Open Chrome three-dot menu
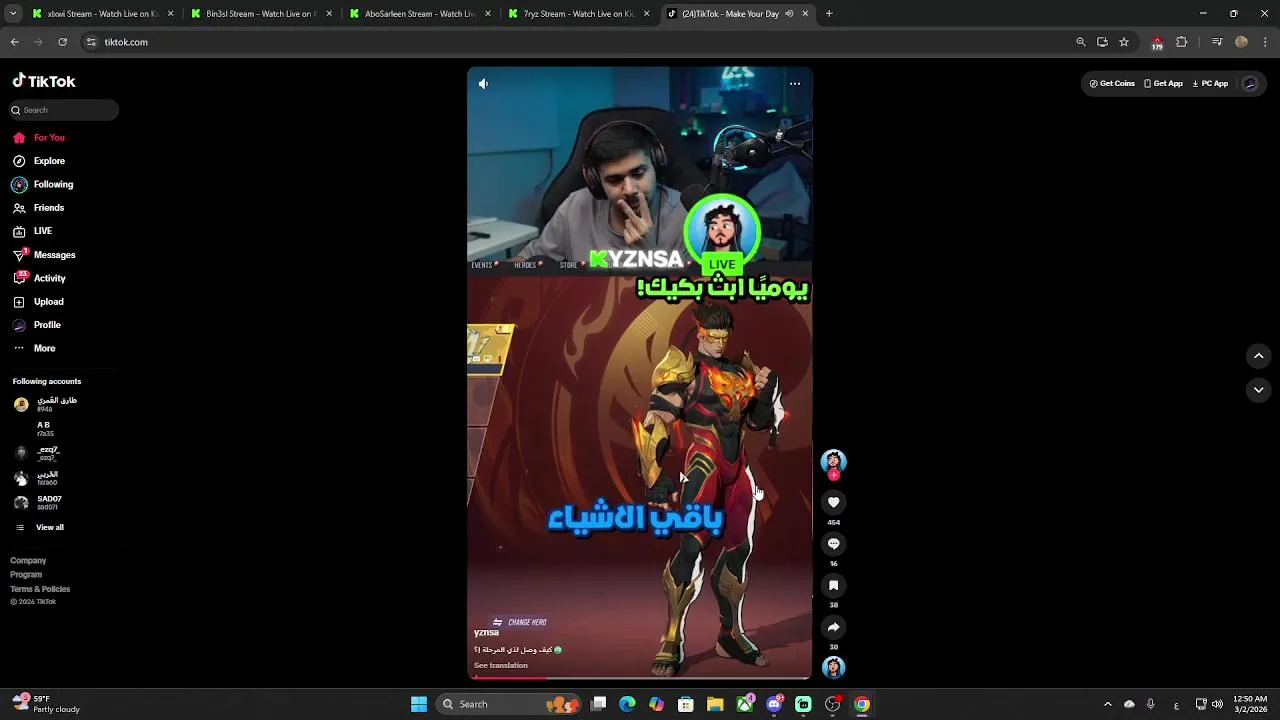Viewport: 1280px width, 720px height. point(1266,42)
